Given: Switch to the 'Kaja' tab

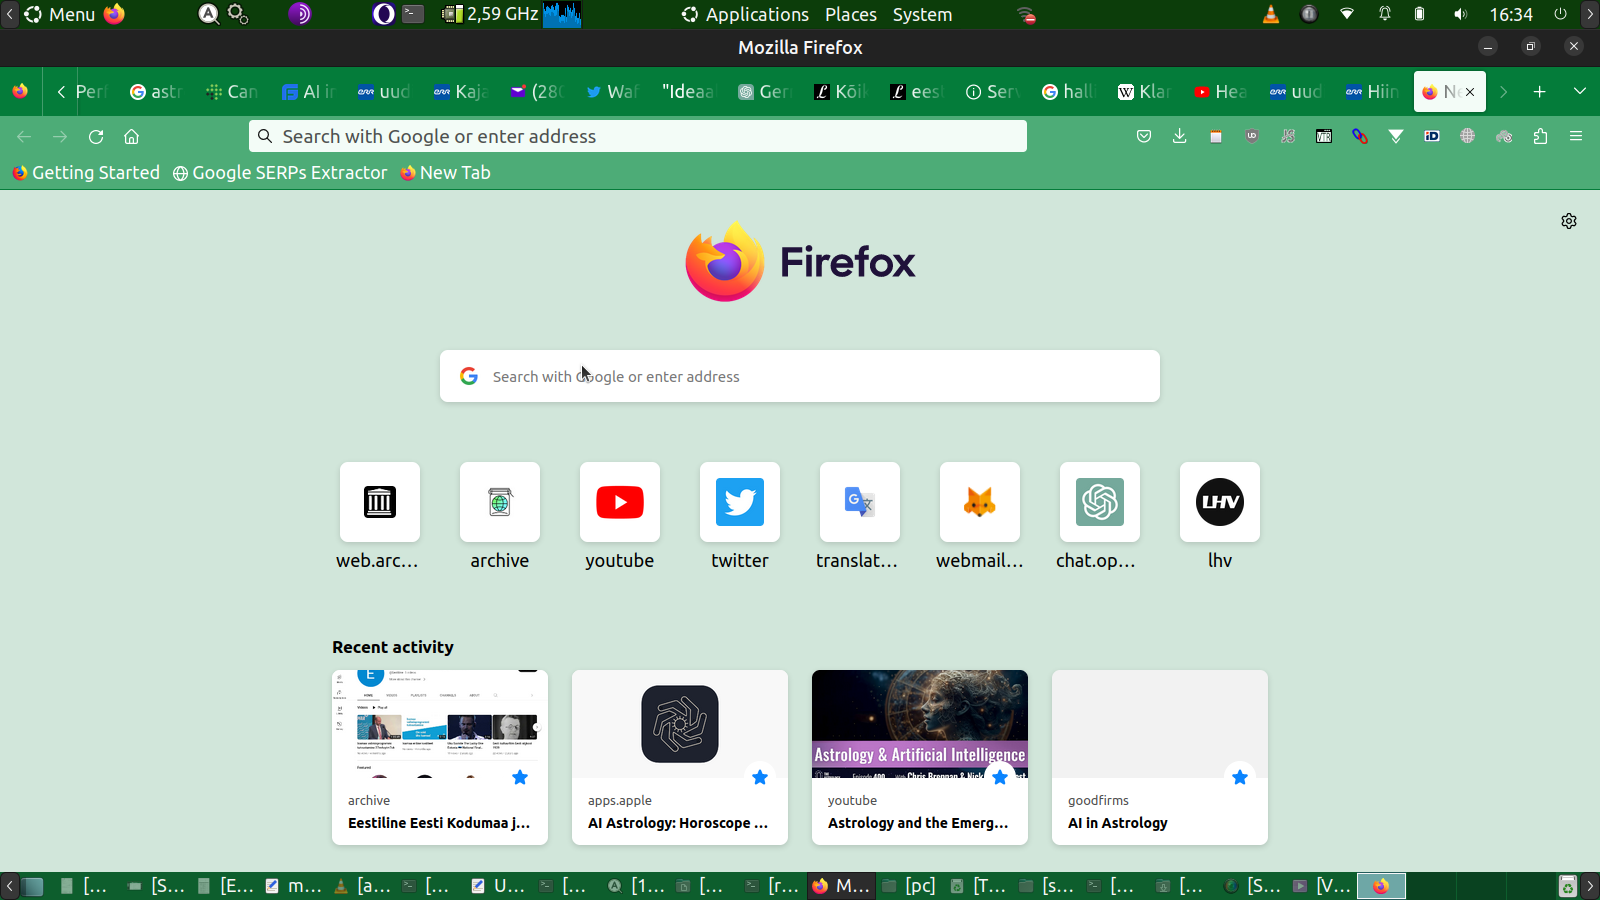Looking at the screenshot, I should 460,92.
